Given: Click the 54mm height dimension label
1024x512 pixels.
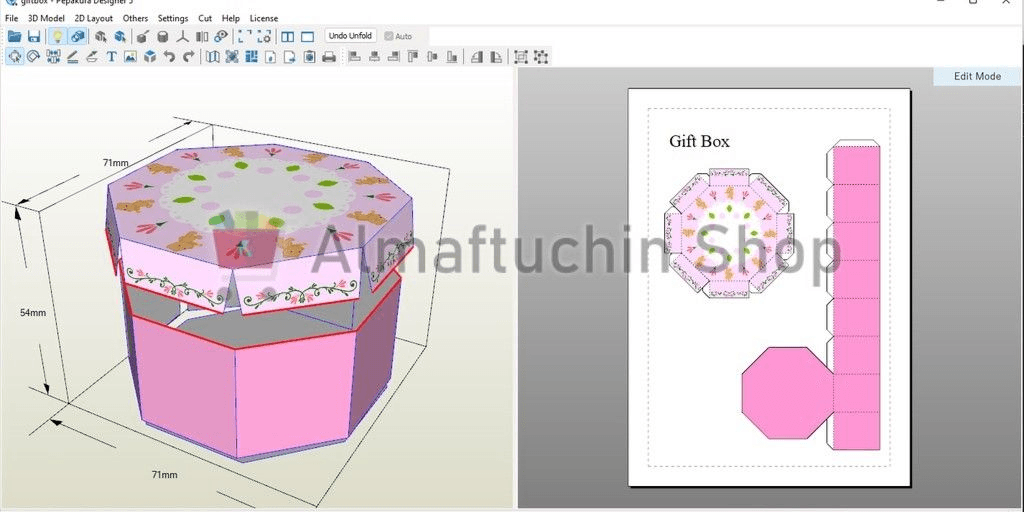Looking at the screenshot, I should point(33,313).
